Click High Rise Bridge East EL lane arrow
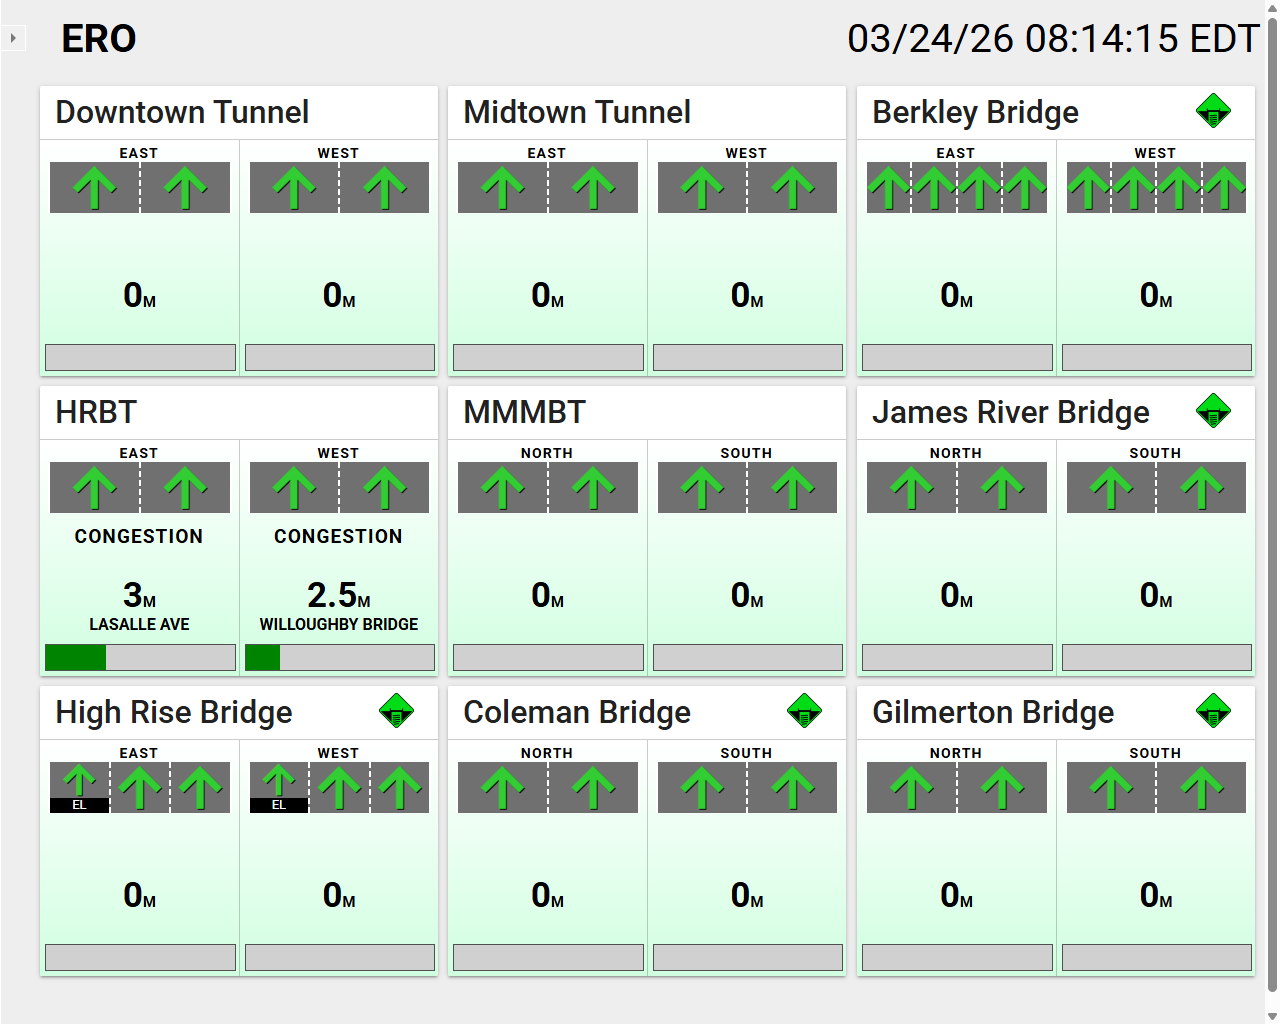Screen dimensions: 1280x1024 coord(79,785)
